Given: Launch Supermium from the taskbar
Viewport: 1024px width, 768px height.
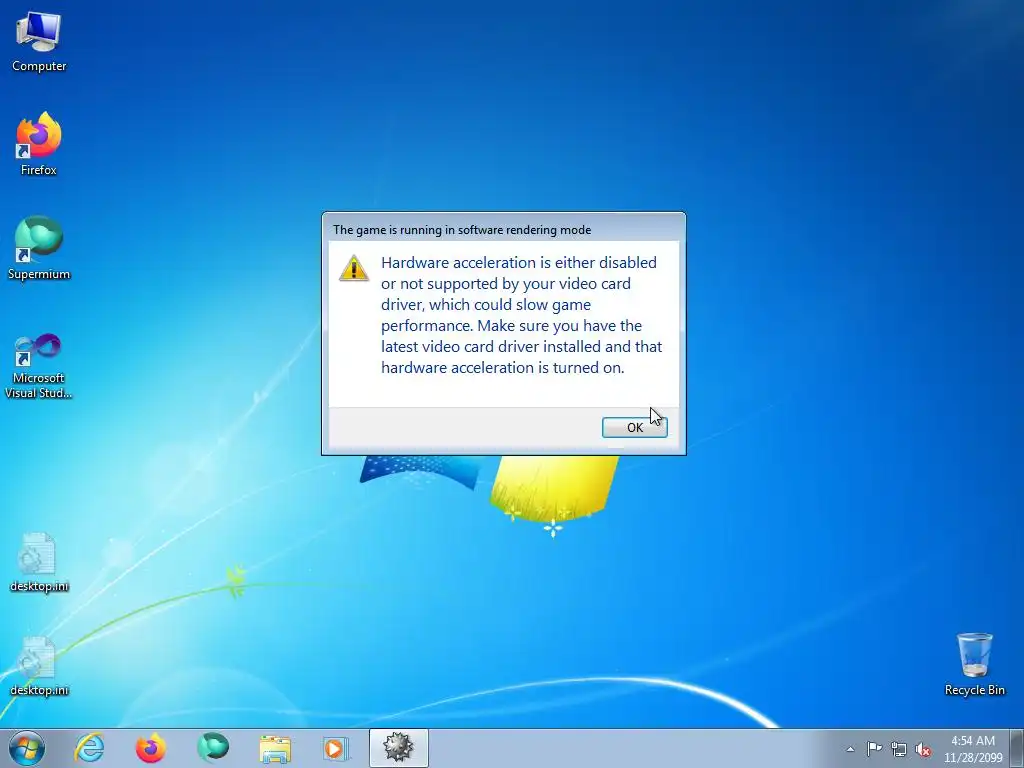Looking at the screenshot, I should [212, 748].
